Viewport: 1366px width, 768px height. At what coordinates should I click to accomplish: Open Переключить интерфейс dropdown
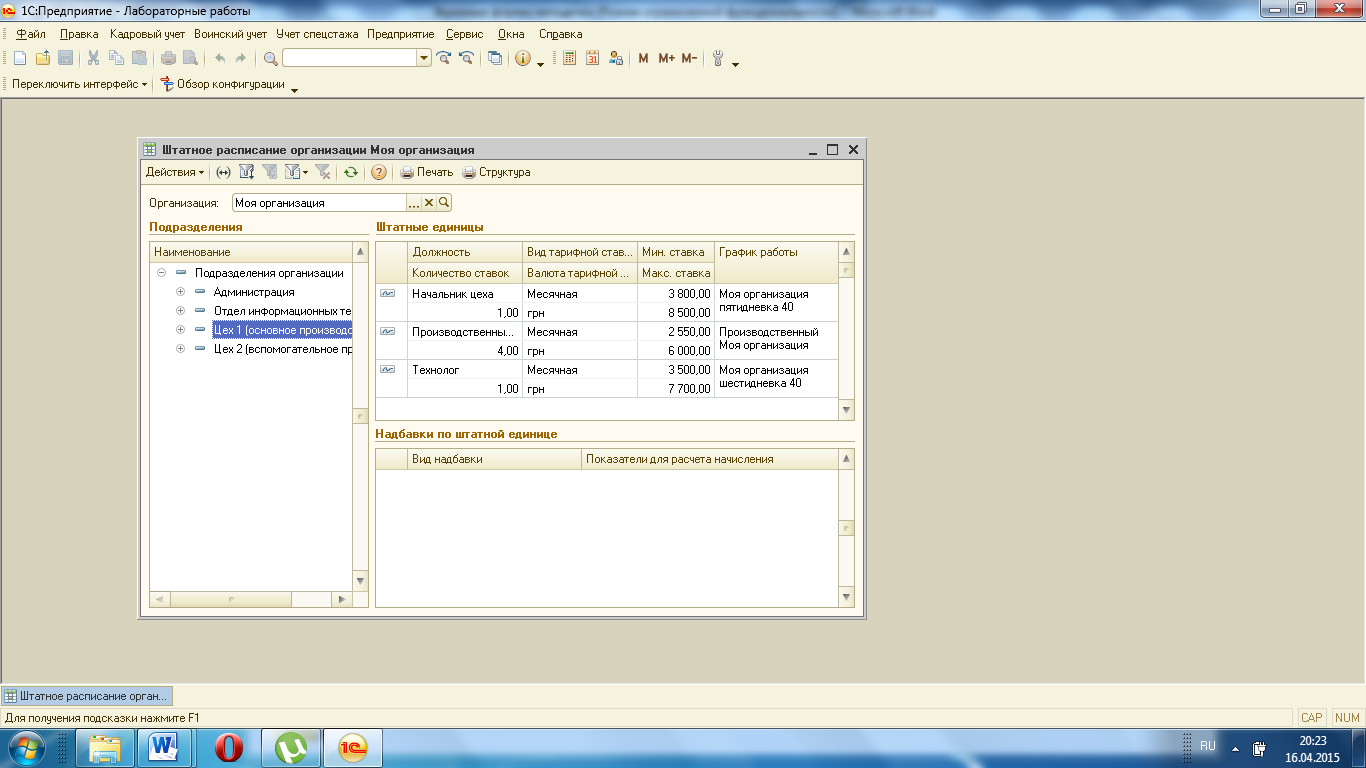click(79, 85)
